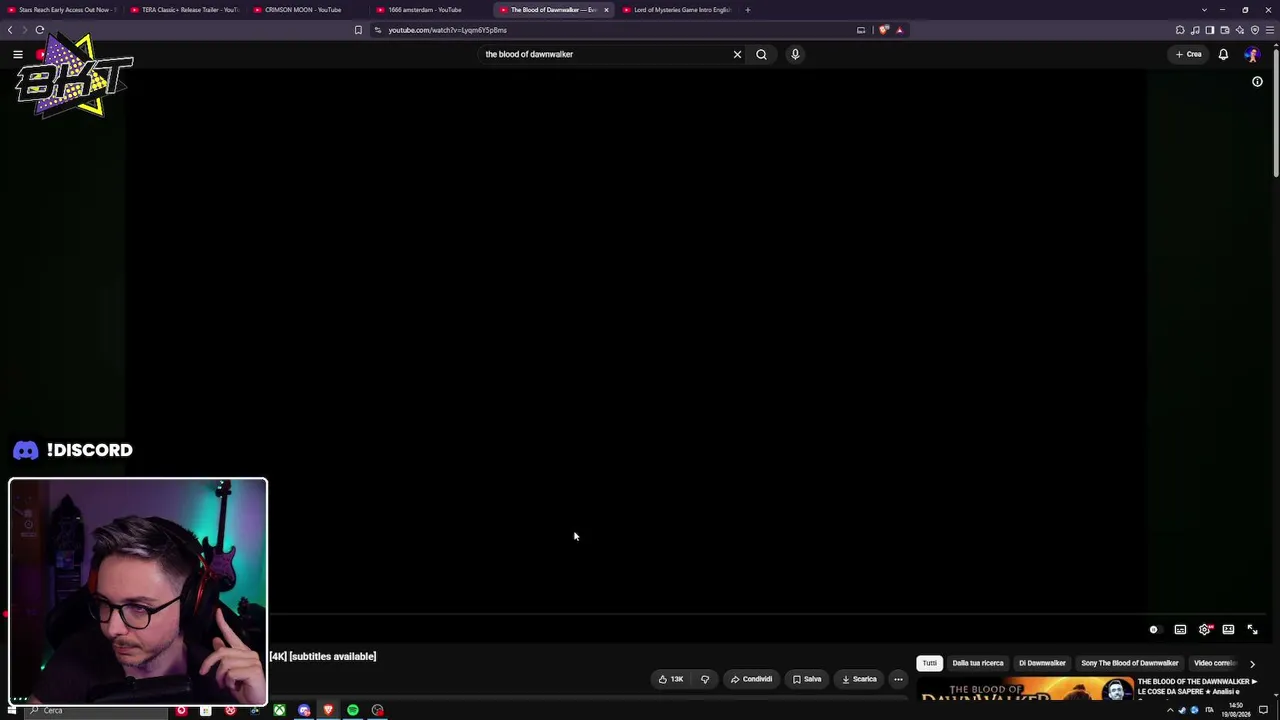
Task: Clear the search box text
Action: tap(737, 54)
